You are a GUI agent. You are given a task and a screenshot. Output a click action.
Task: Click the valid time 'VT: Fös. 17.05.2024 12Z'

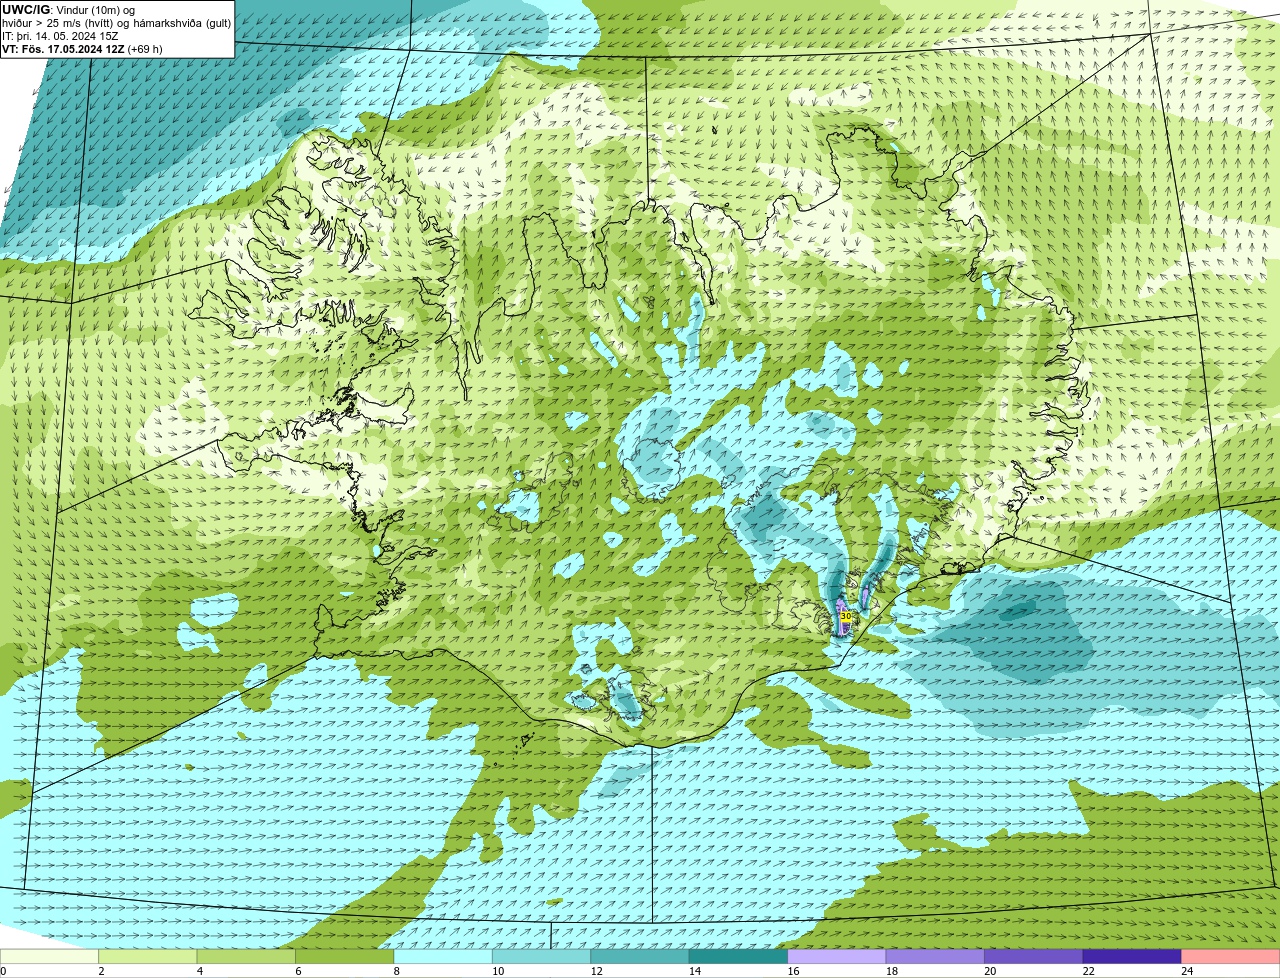[63, 49]
